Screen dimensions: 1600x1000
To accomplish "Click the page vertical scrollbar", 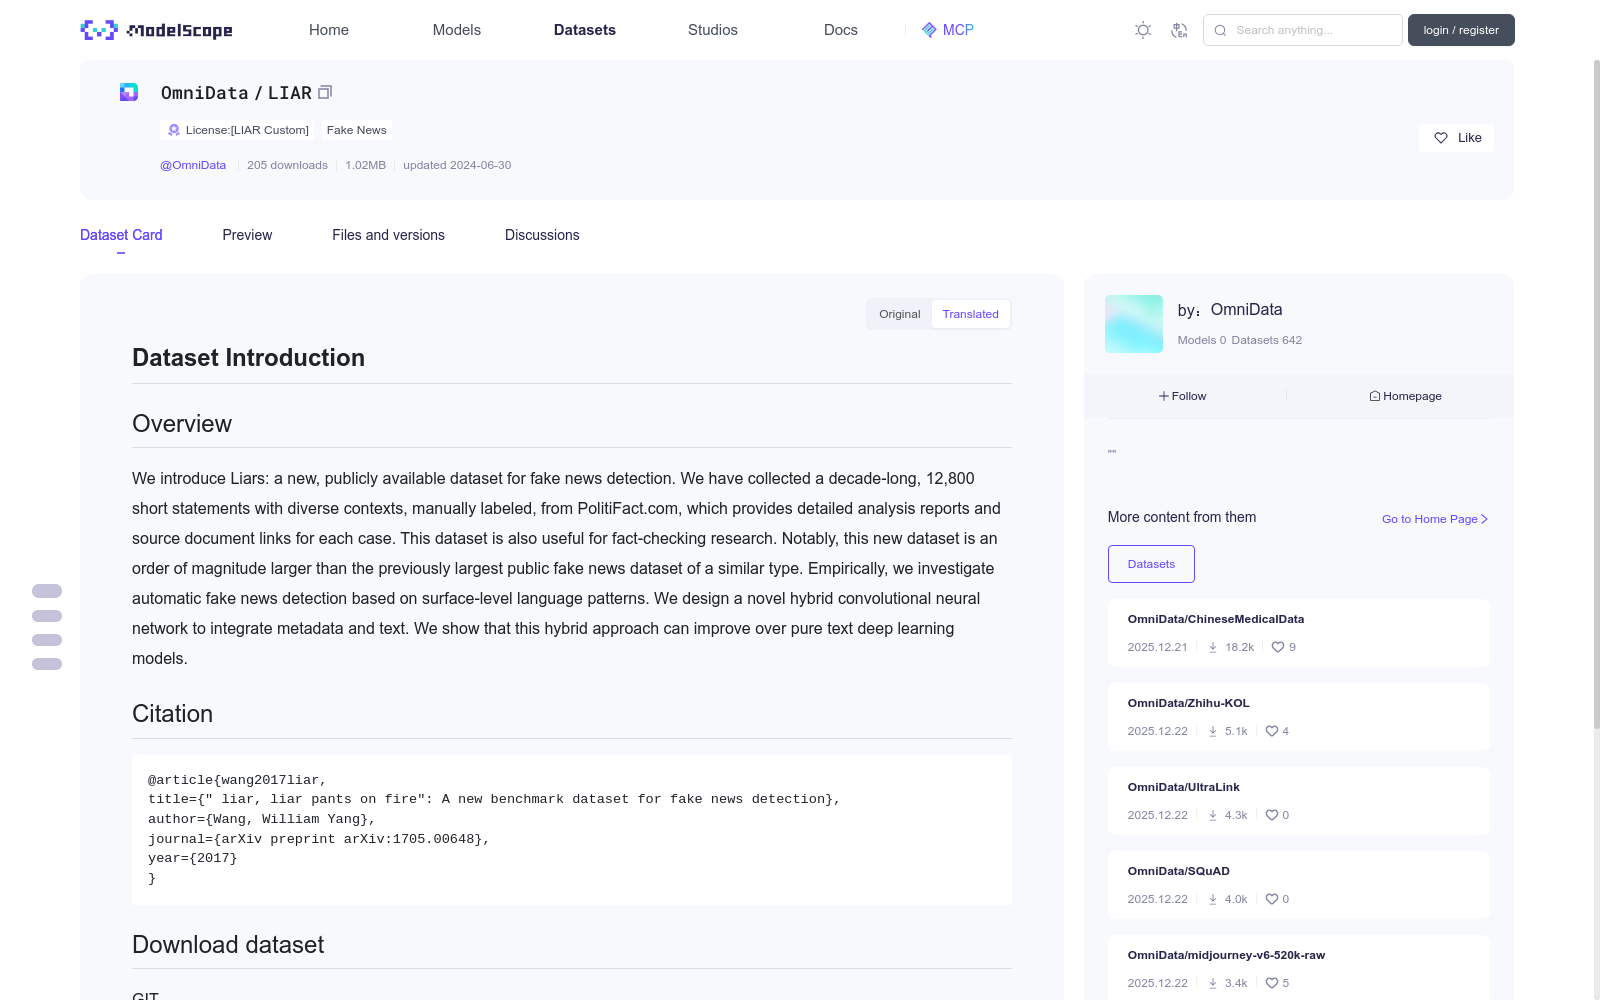I will (x=1596, y=395).
